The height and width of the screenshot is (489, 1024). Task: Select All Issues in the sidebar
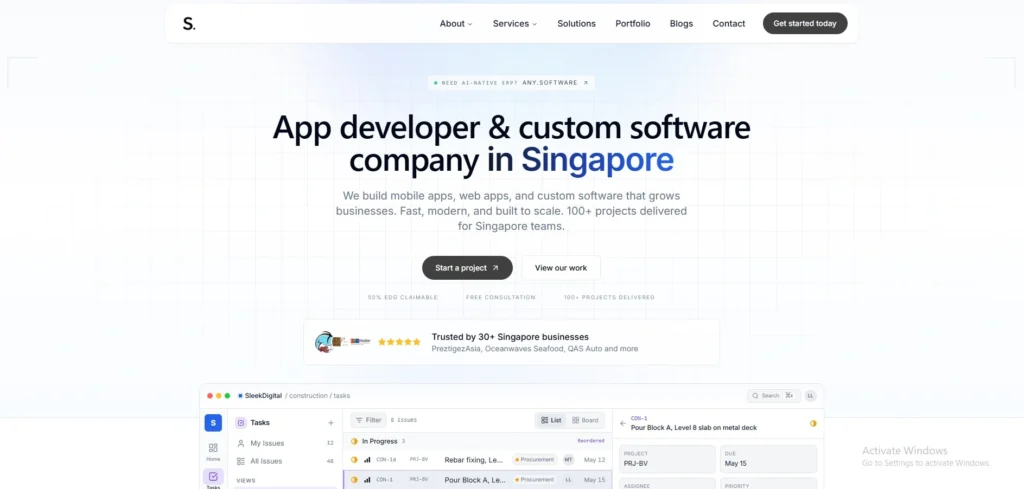click(286, 461)
